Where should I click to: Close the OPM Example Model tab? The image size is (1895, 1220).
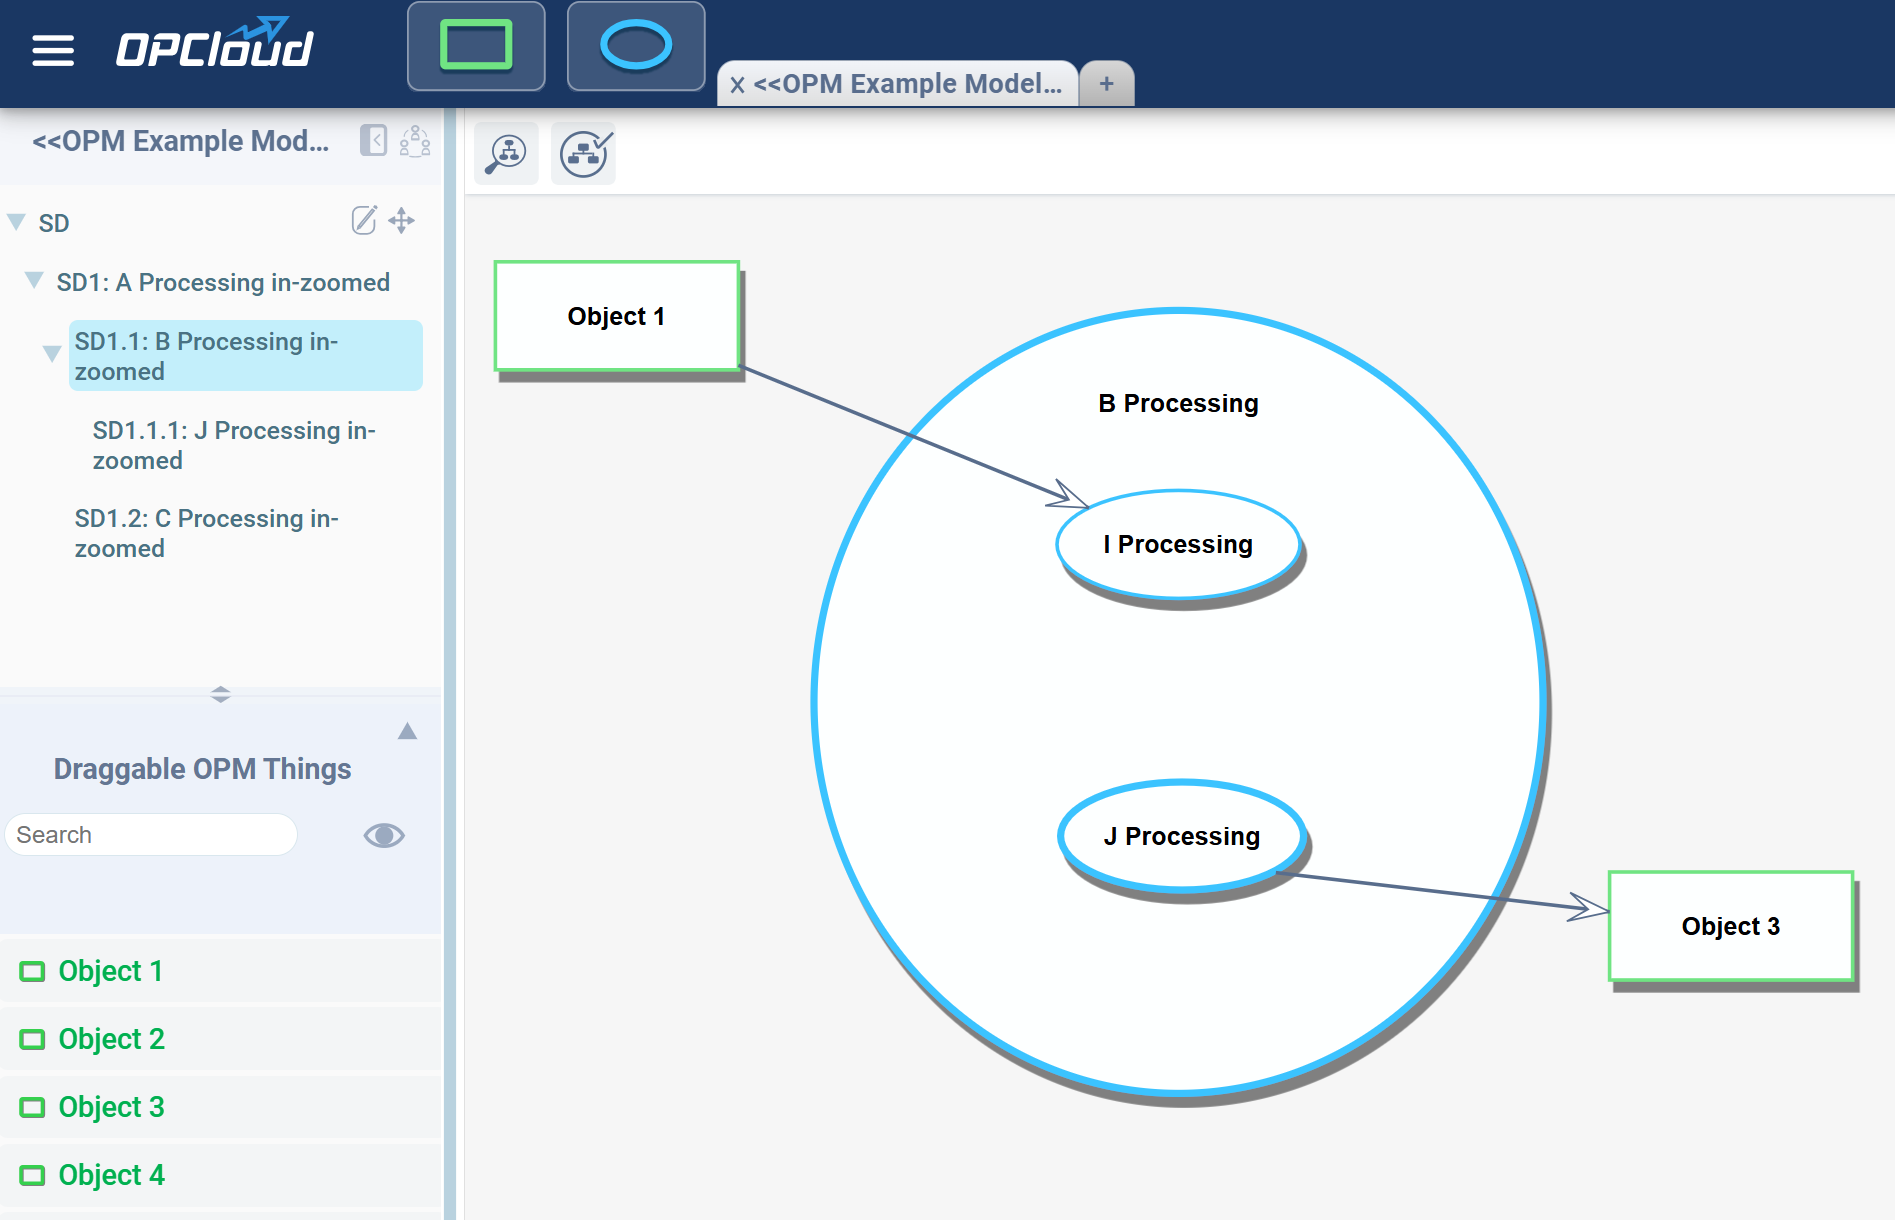coord(737,85)
